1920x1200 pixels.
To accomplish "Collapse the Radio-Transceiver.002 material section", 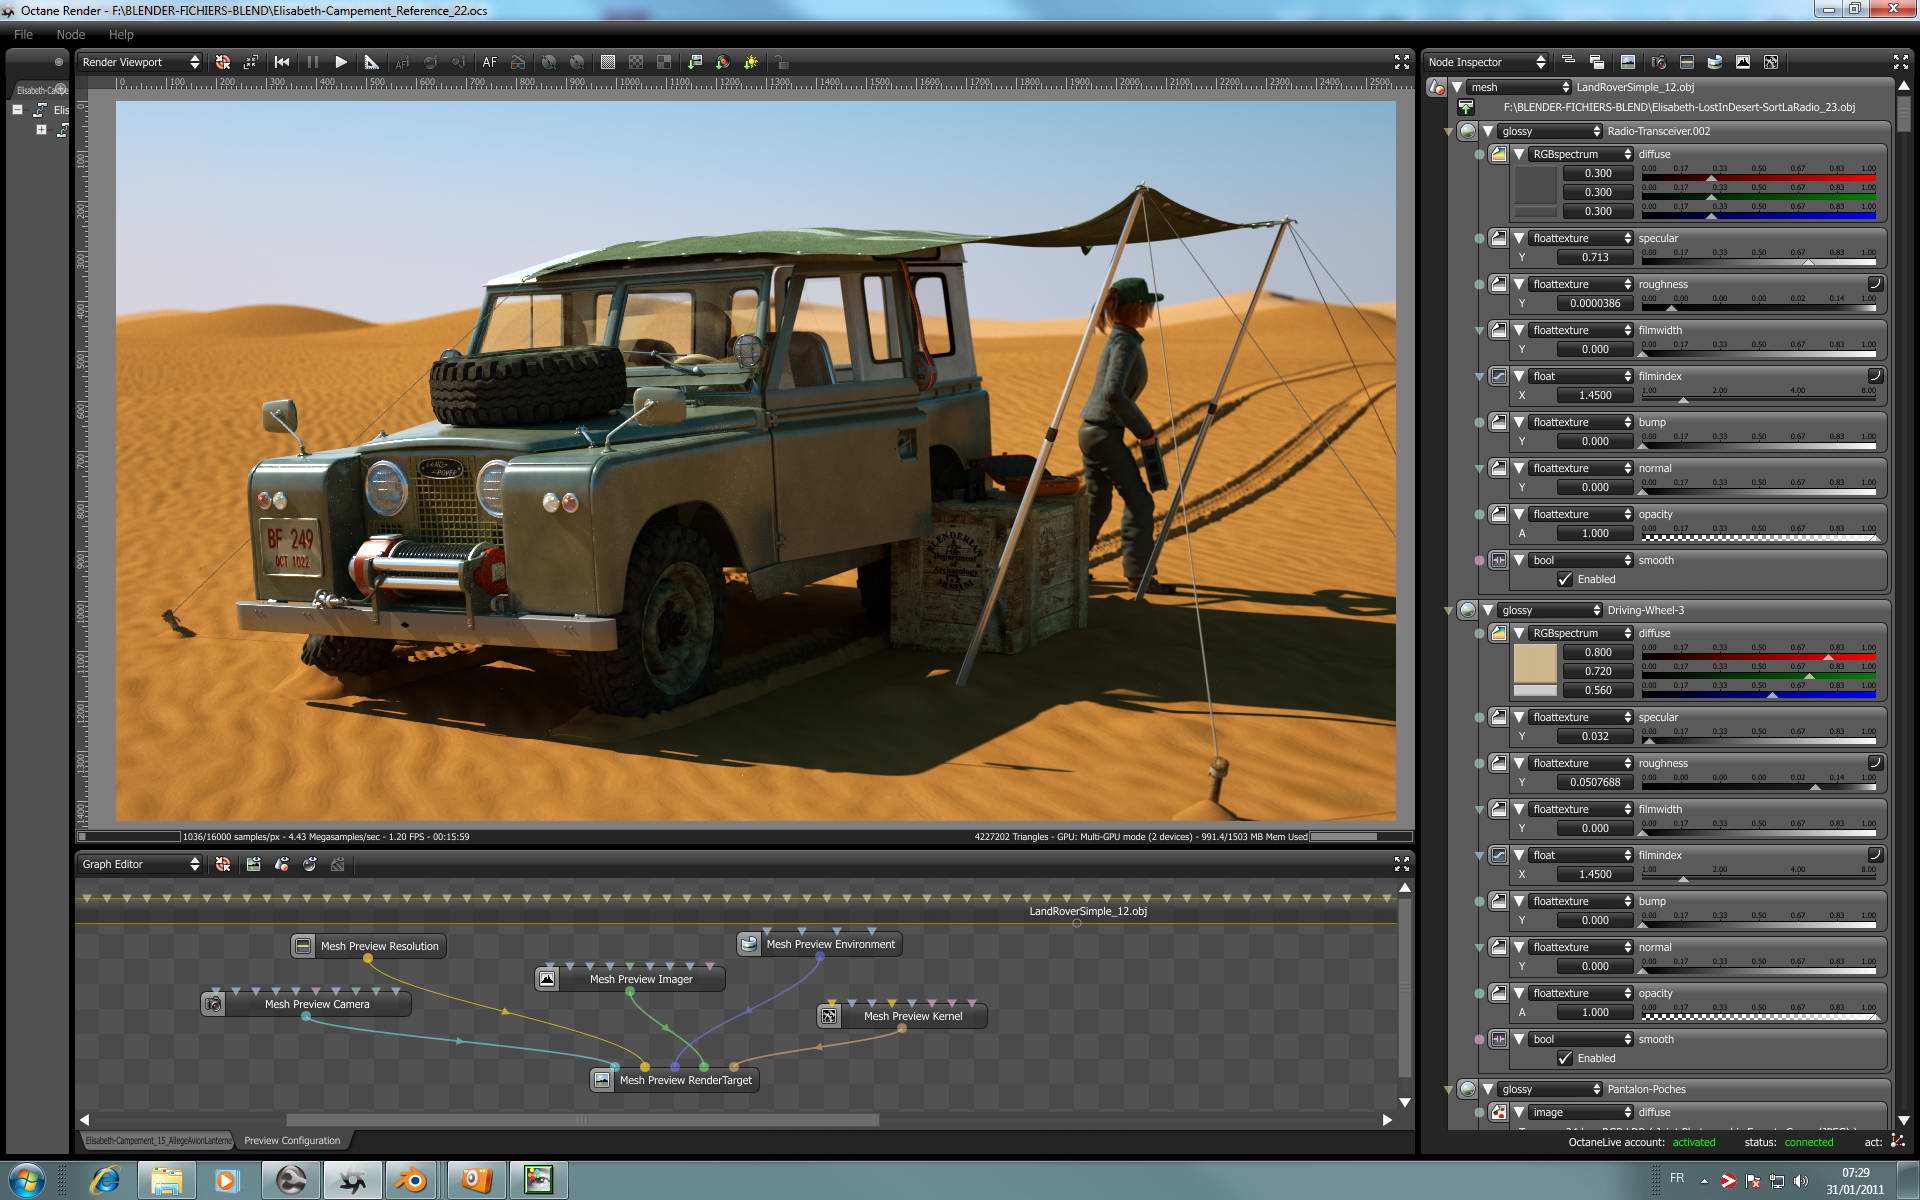I will coord(1488,131).
